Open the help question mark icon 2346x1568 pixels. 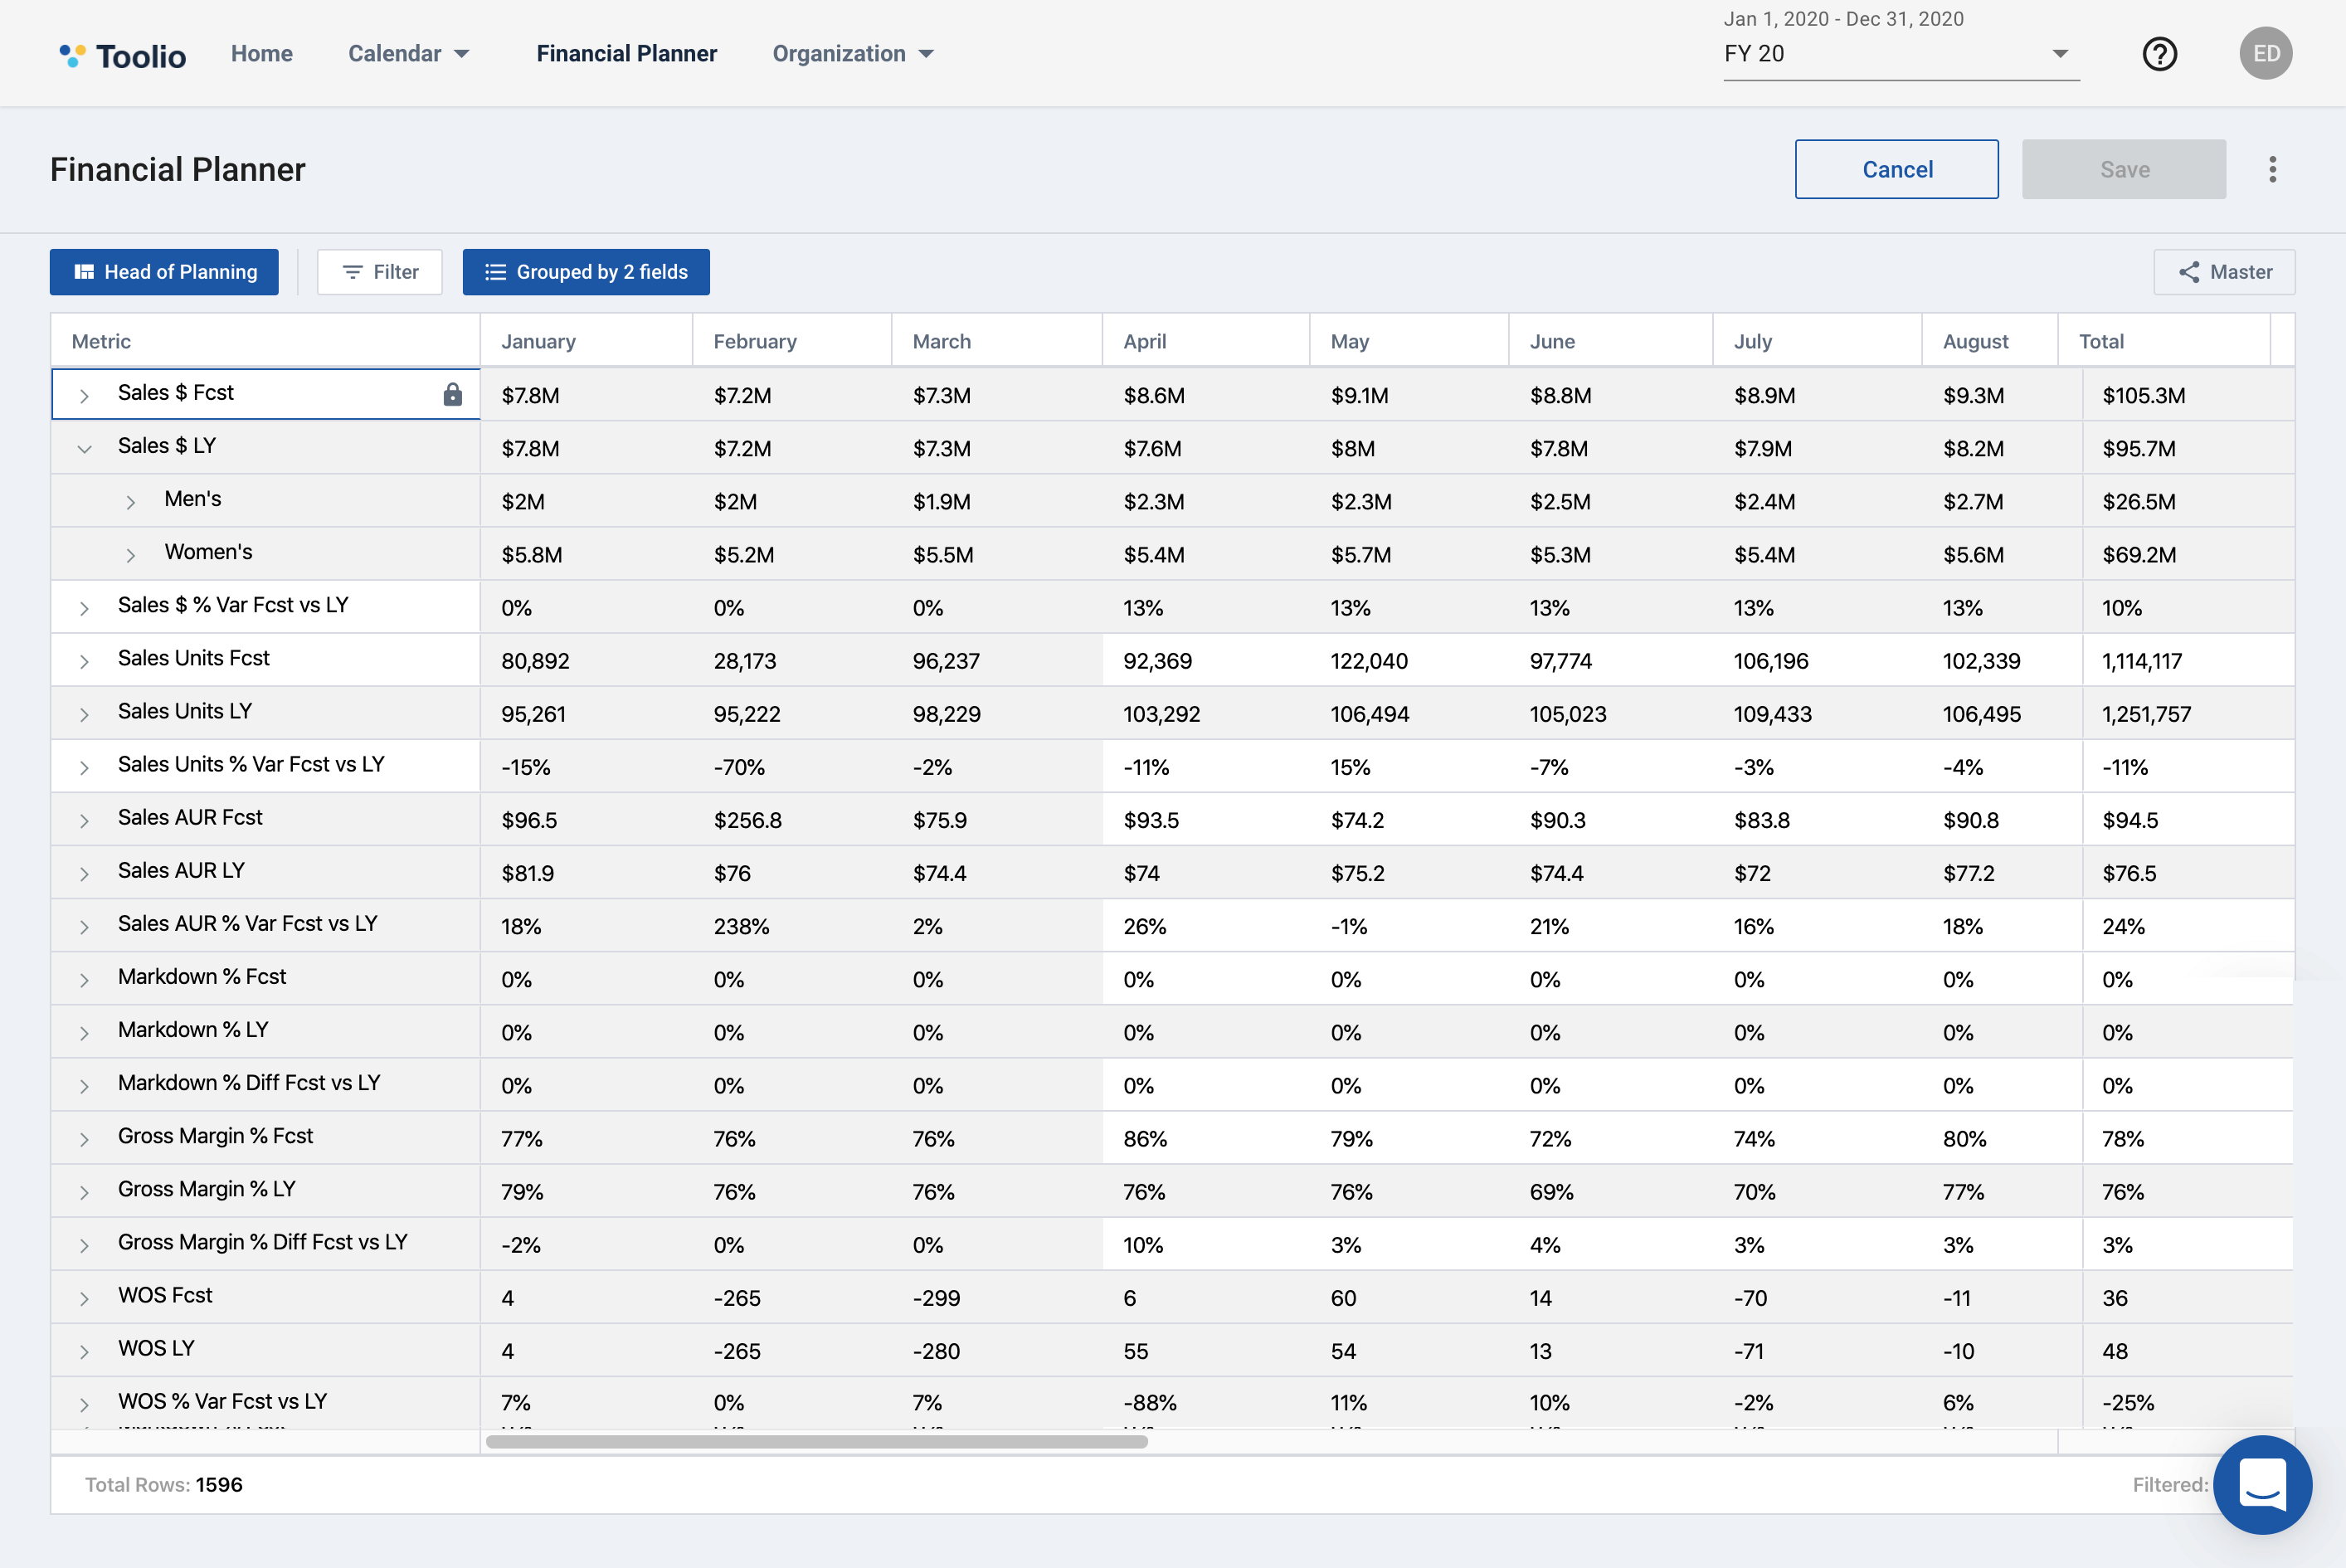click(x=2160, y=54)
